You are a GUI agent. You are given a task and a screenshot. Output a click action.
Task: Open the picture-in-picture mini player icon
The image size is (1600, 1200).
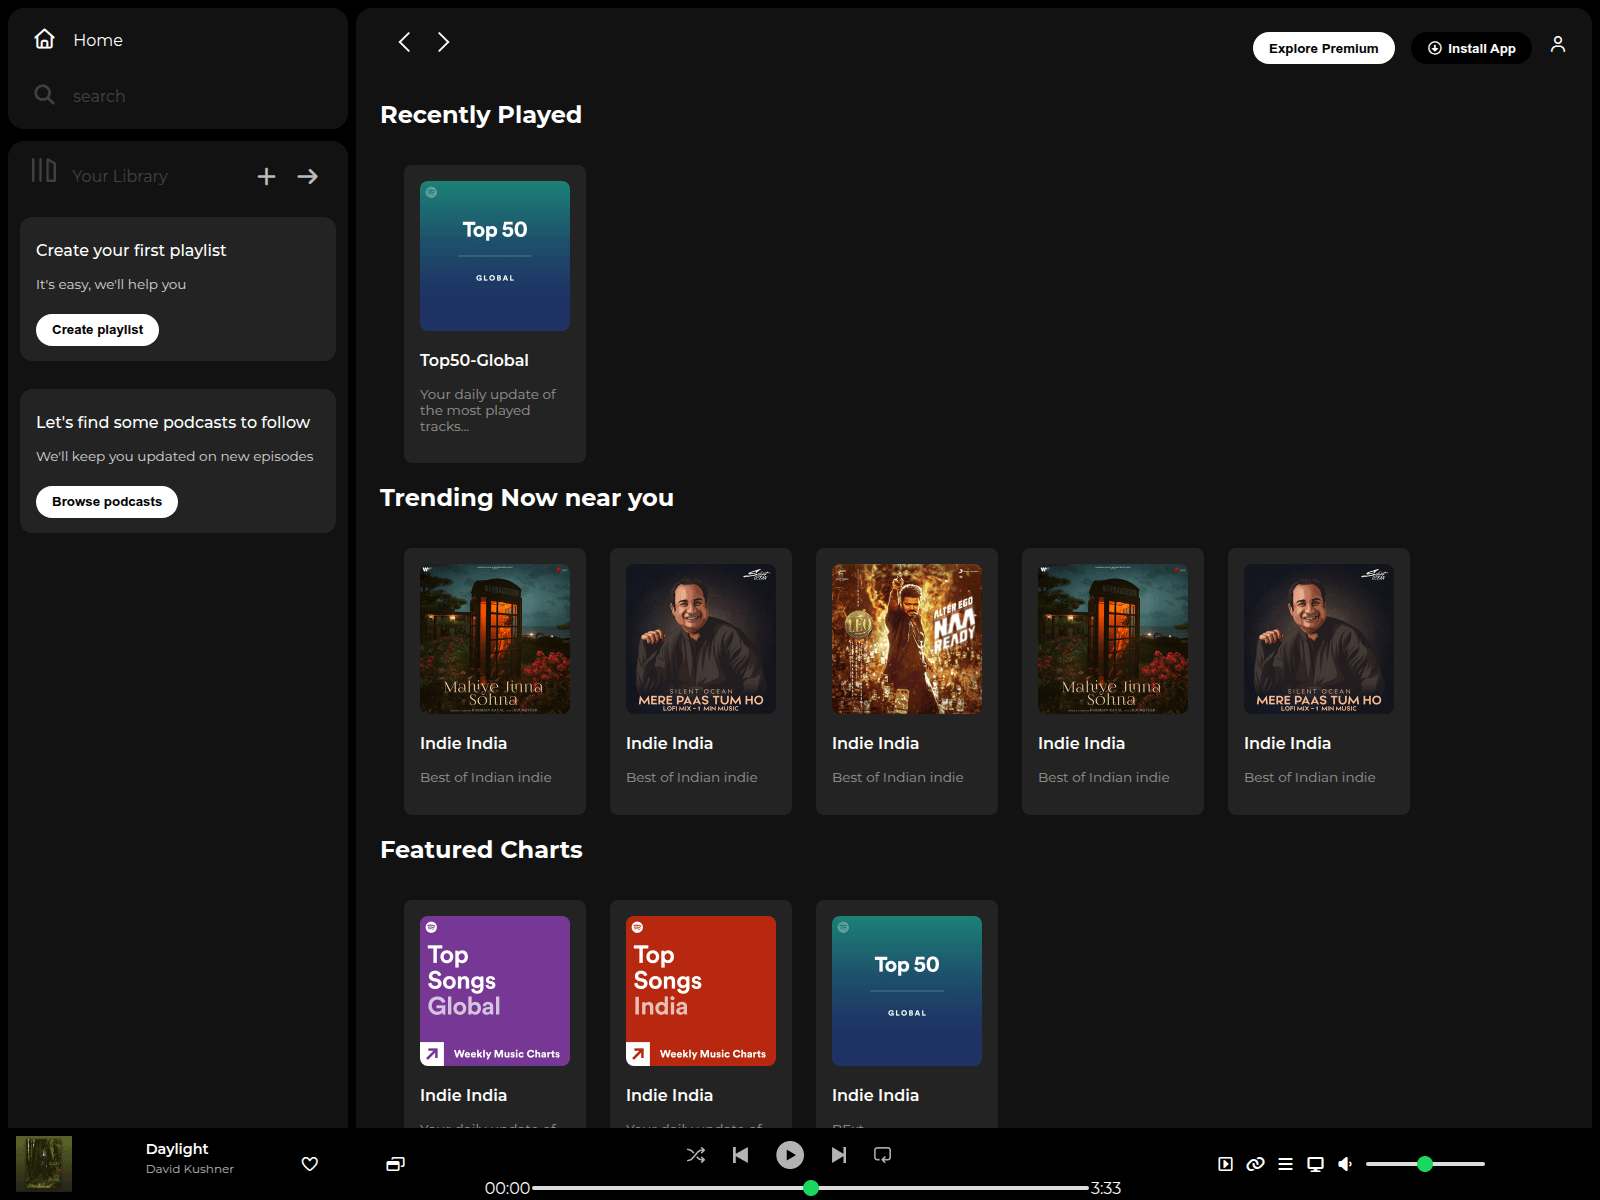click(x=395, y=1164)
